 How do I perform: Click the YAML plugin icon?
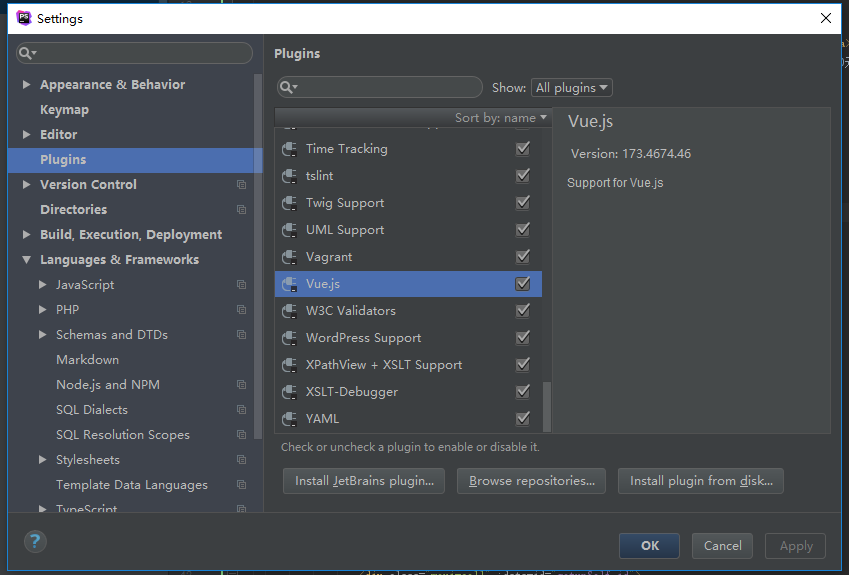pos(290,419)
